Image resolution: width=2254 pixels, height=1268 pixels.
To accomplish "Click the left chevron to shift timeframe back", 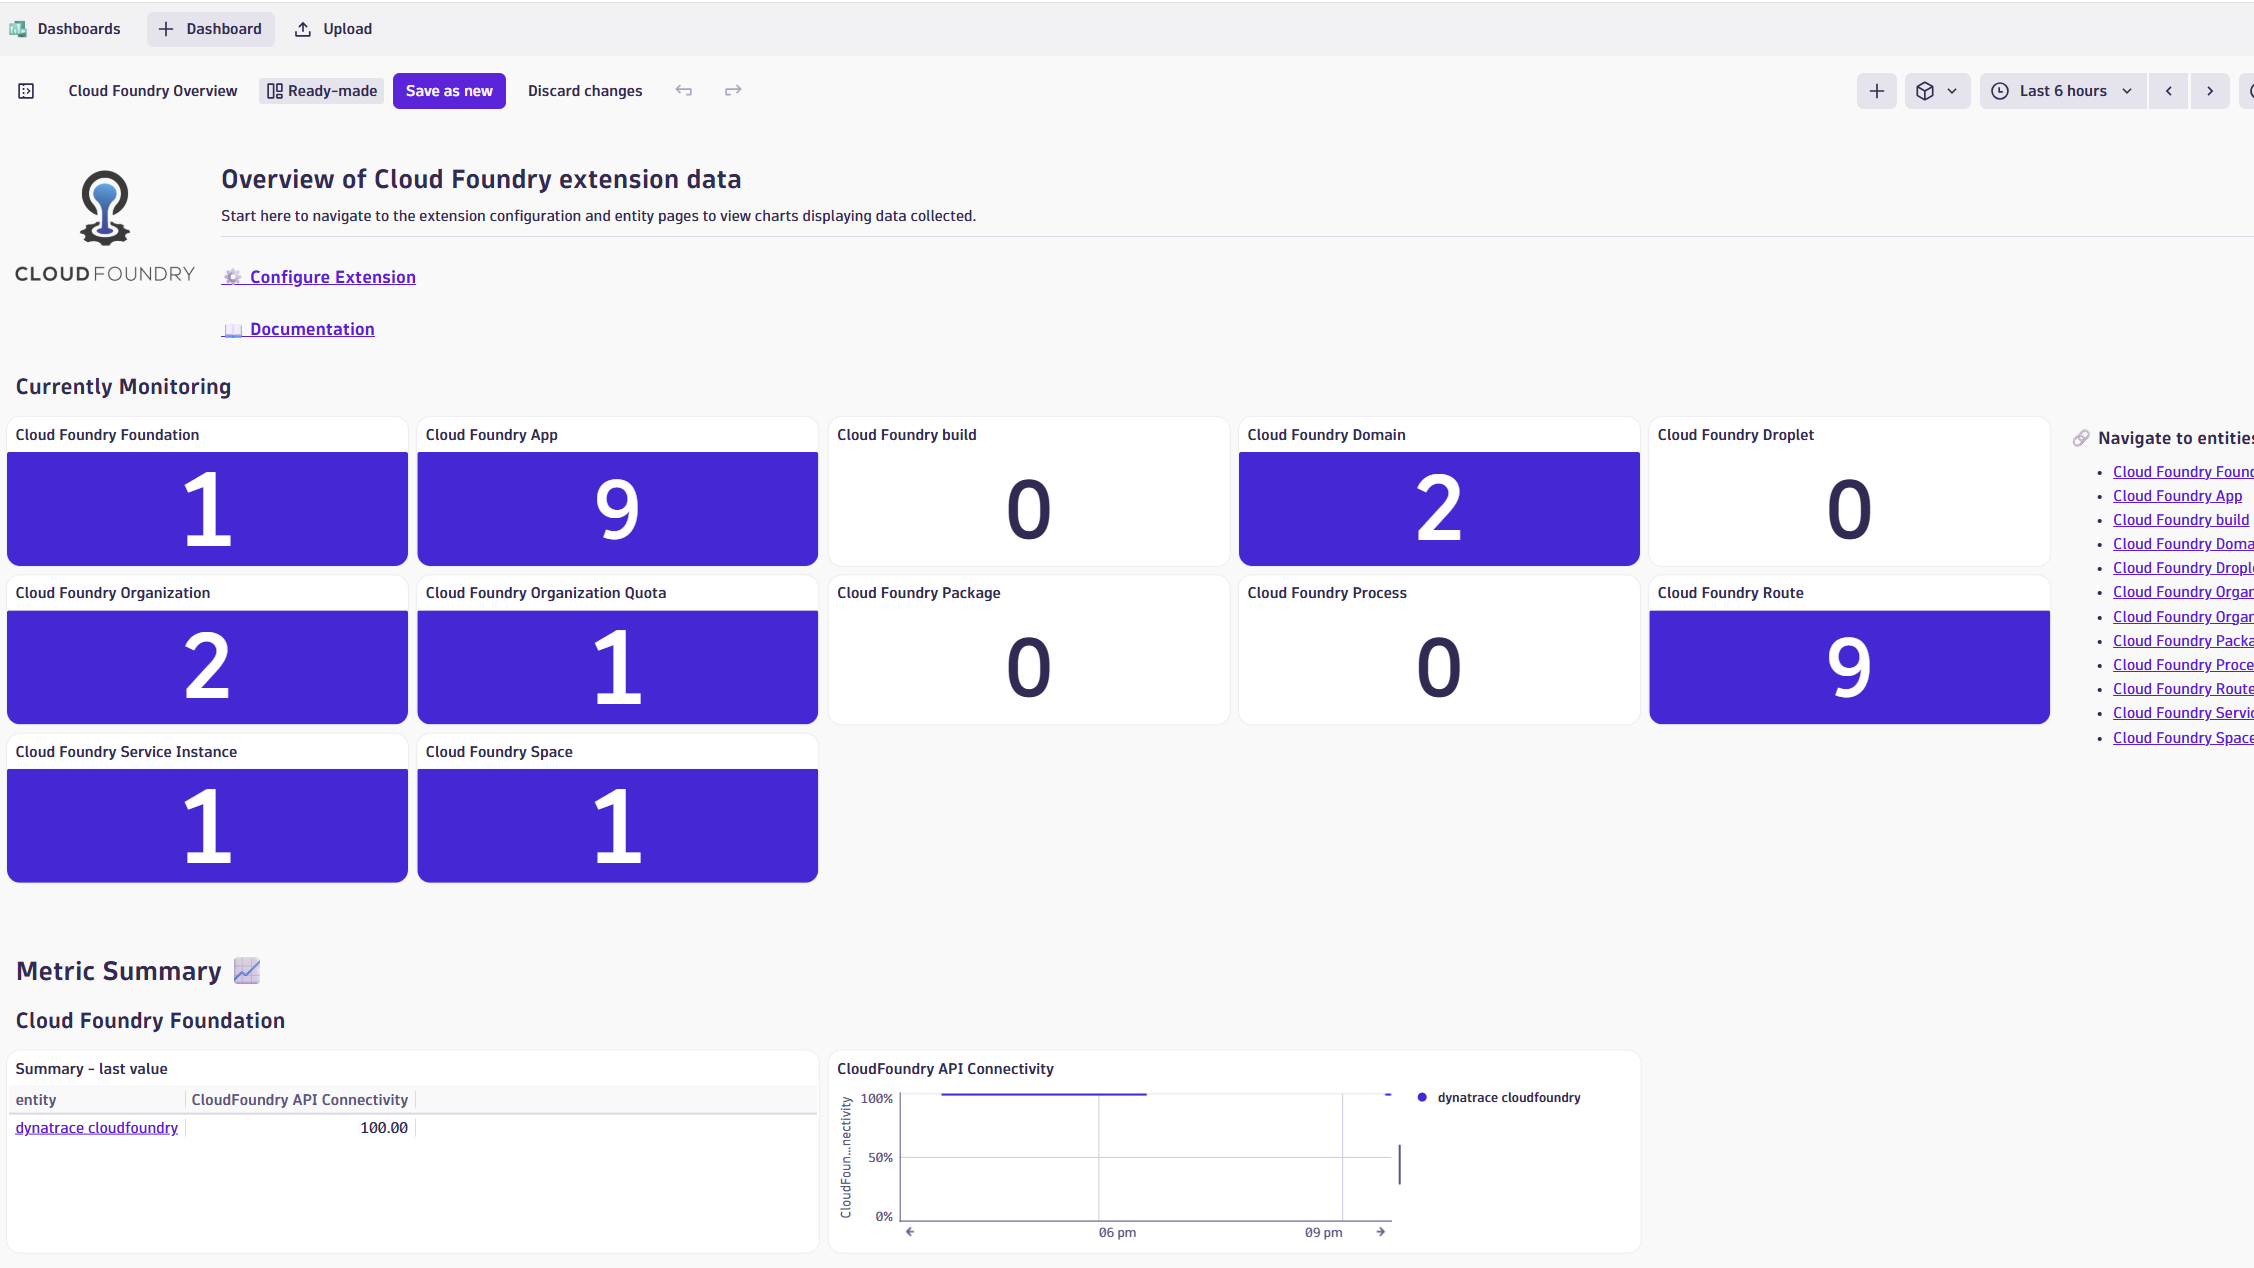I will tap(2168, 90).
